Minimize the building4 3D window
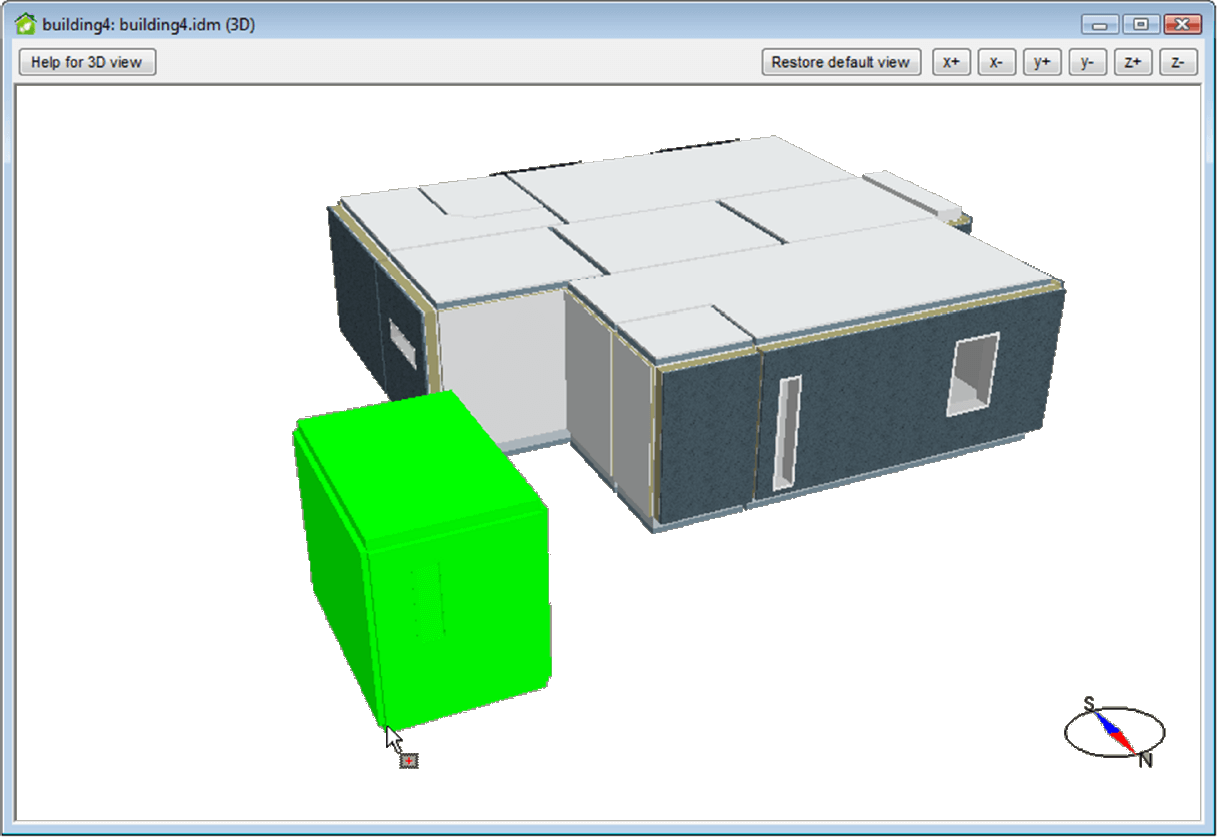Image resolution: width=1217 pixels, height=837 pixels. (1101, 24)
